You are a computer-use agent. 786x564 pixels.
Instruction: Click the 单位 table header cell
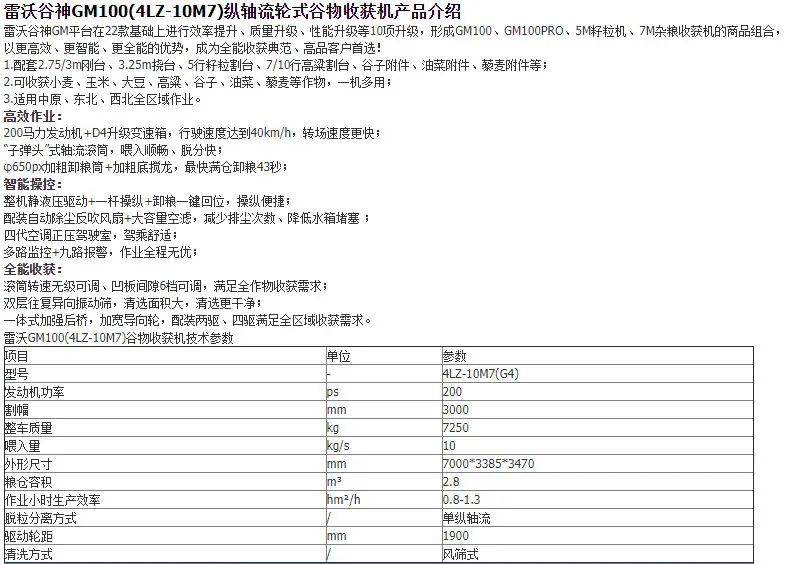point(383,356)
